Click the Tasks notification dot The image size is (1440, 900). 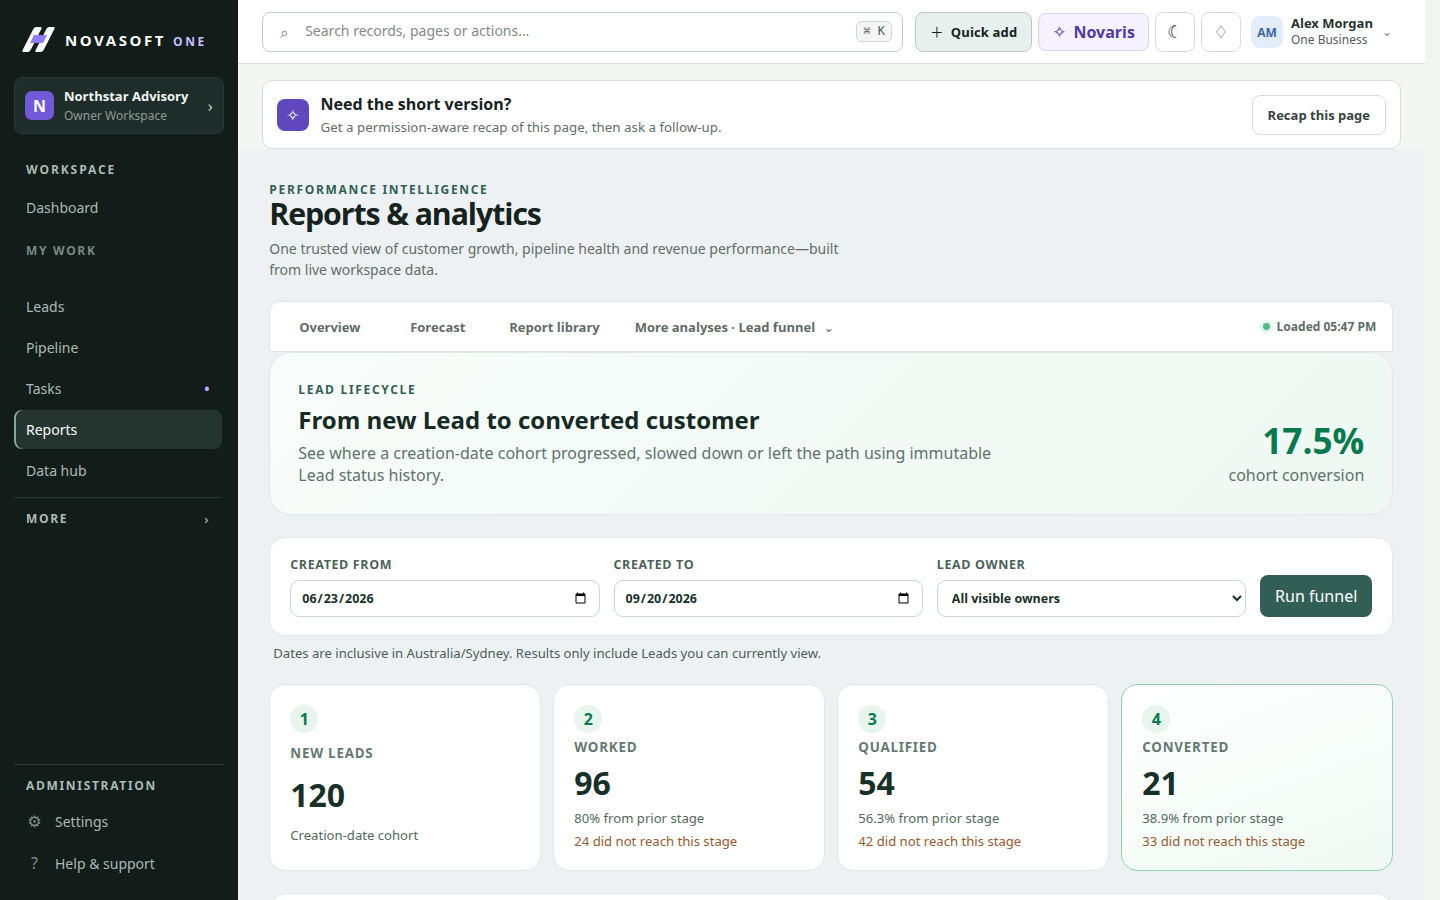pos(207,388)
